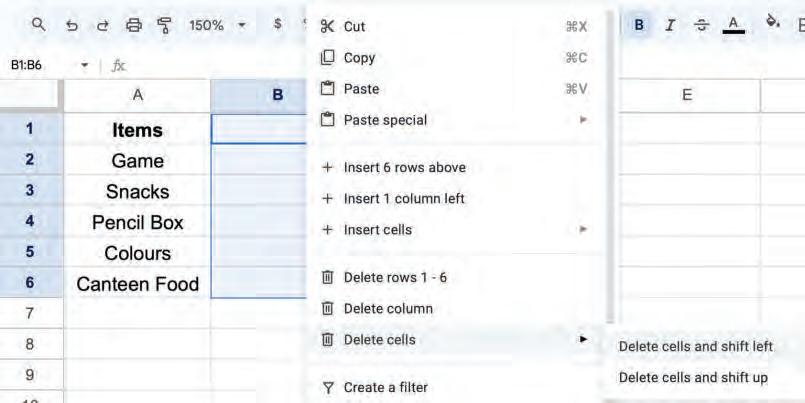Choose Delete cells and shift left
The width and height of the screenshot is (805, 403).
coord(695,346)
